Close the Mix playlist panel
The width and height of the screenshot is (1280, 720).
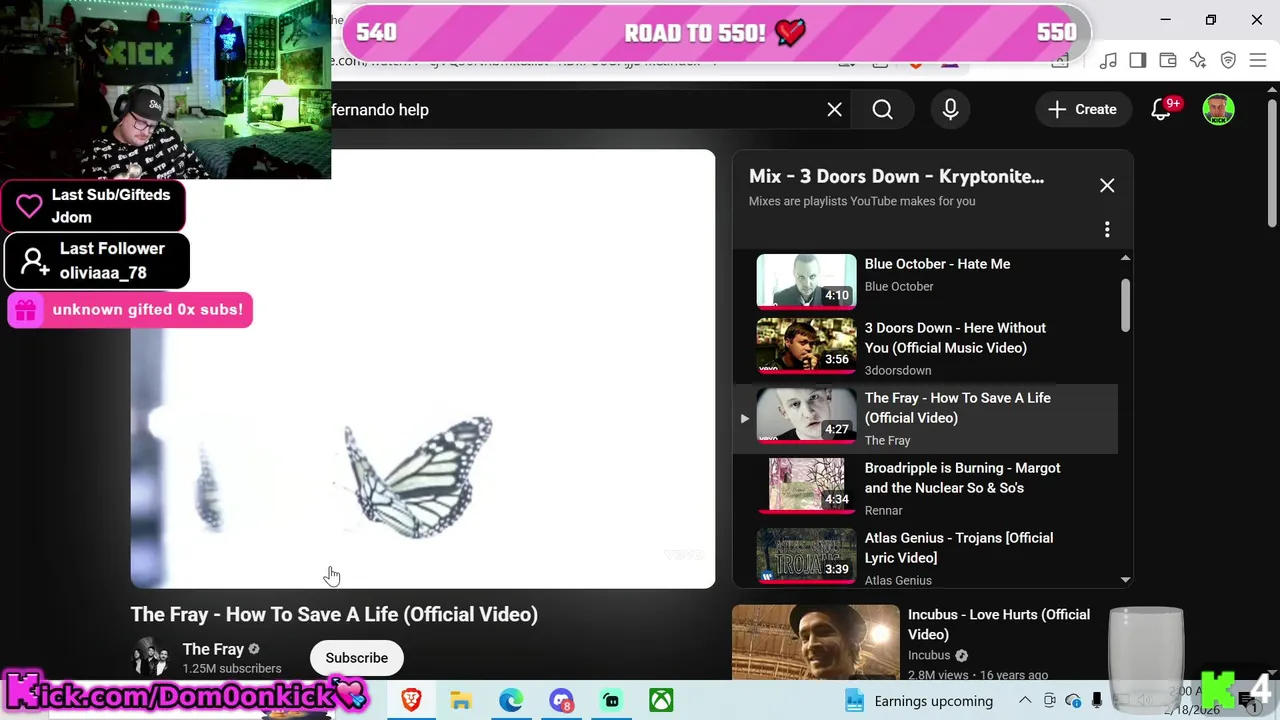(1107, 186)
